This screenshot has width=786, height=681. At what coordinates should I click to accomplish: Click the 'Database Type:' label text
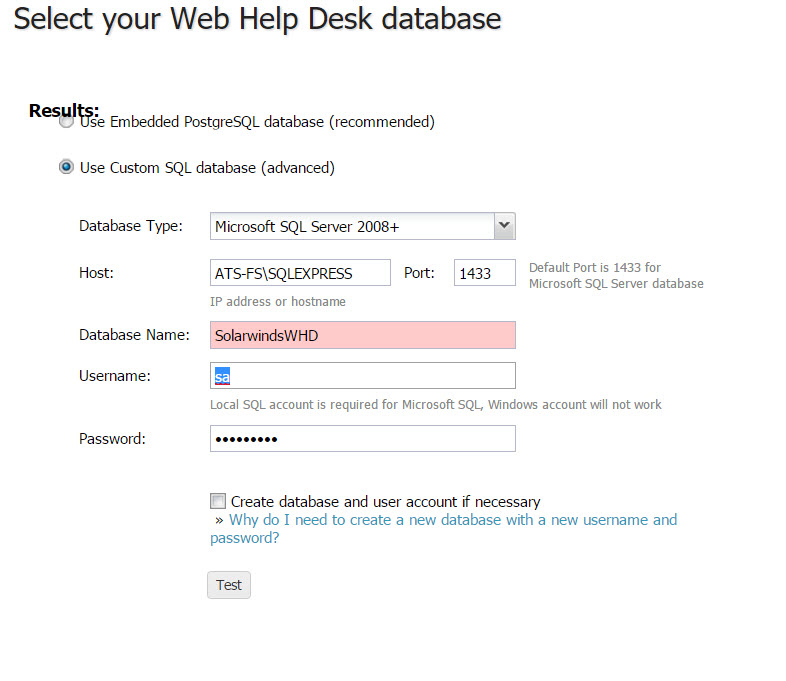click(x=131, y=226)
